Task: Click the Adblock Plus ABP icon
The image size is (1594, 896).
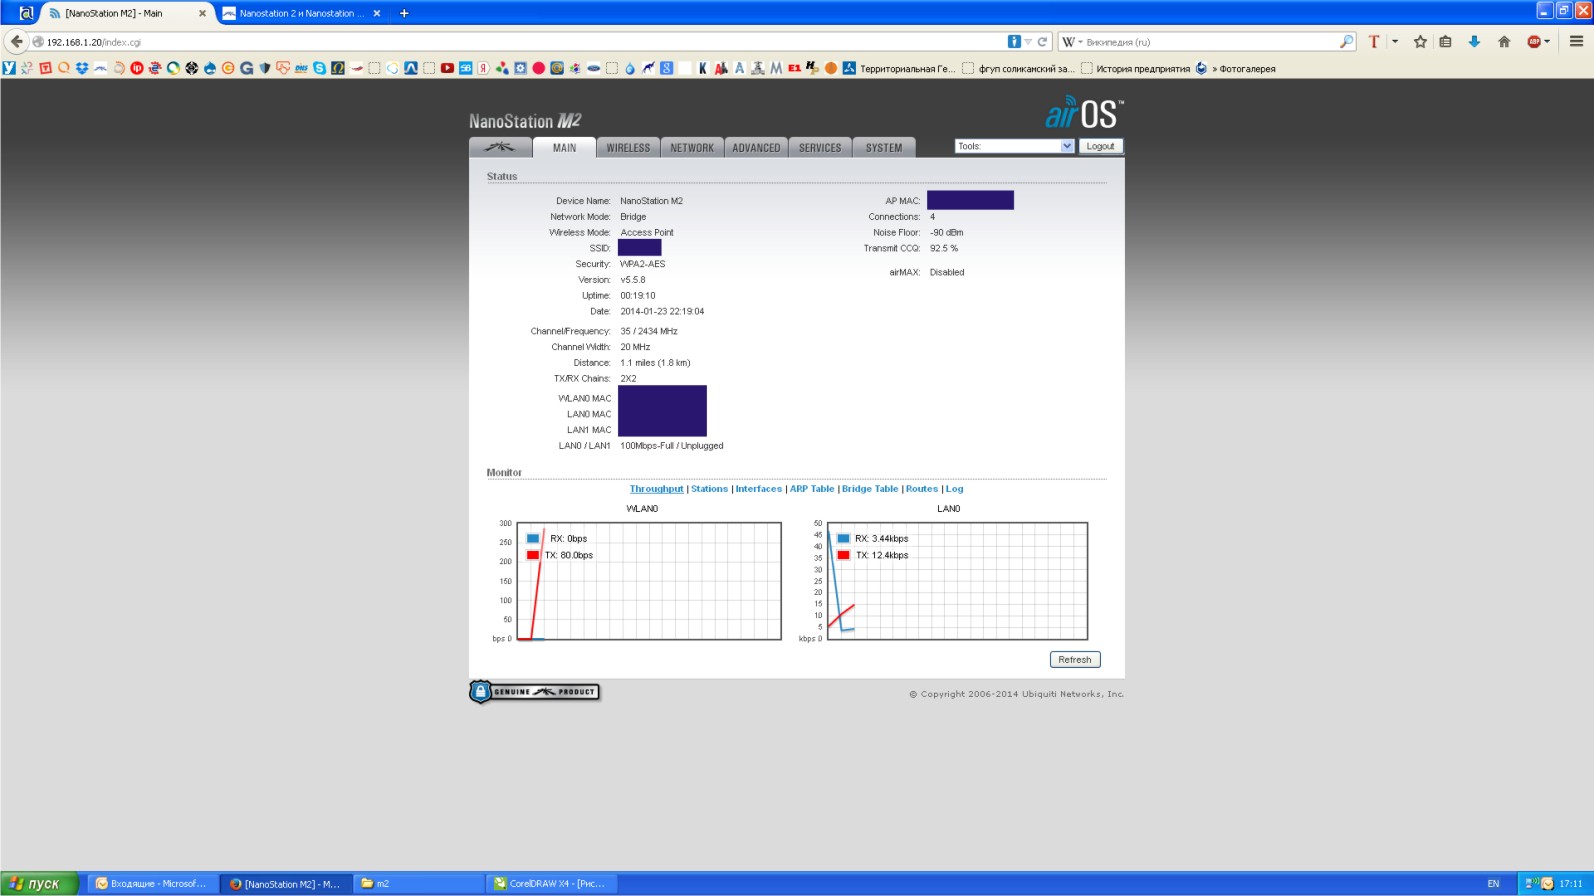Action: click(x=1534, y=42)
